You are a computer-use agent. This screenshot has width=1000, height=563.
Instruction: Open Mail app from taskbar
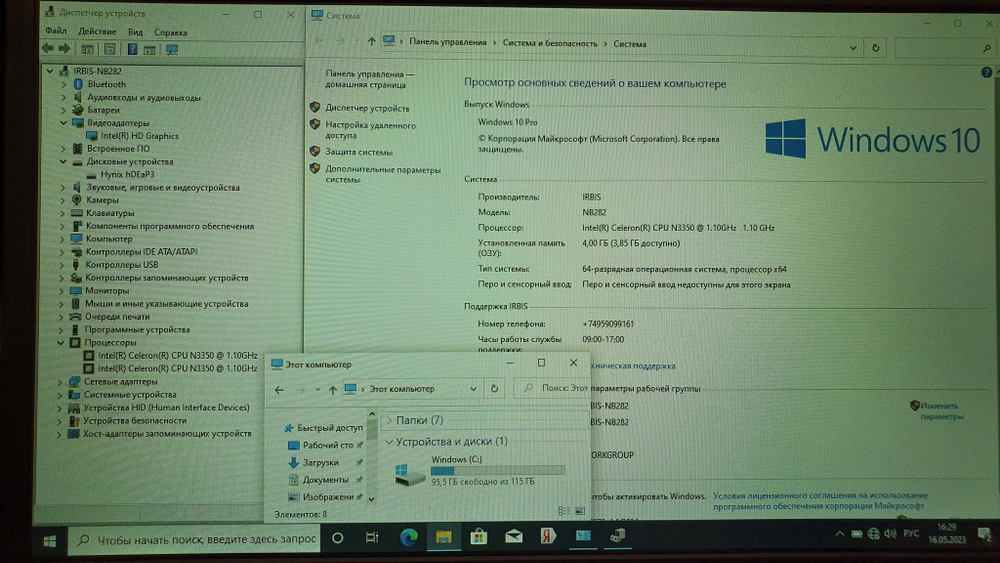[513, 537]
